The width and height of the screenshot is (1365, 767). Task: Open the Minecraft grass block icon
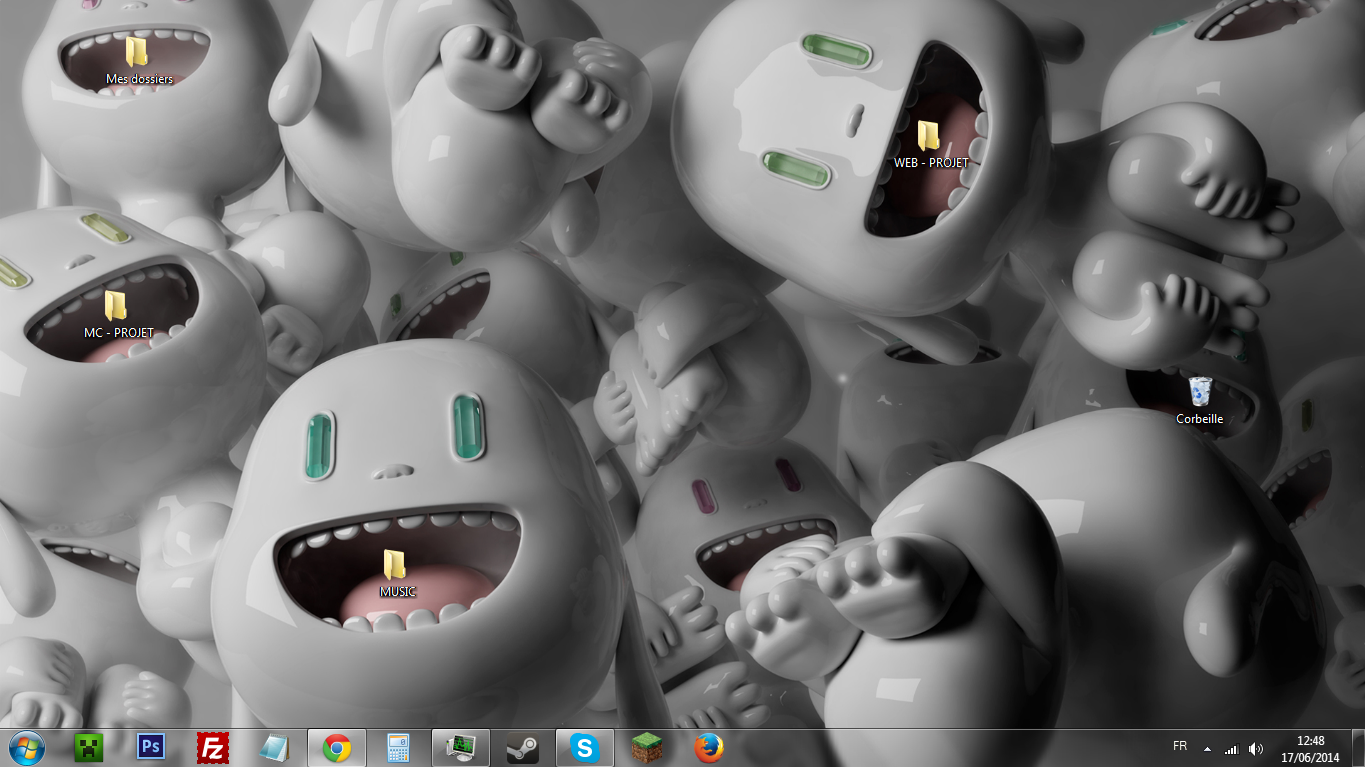point(647,747)
